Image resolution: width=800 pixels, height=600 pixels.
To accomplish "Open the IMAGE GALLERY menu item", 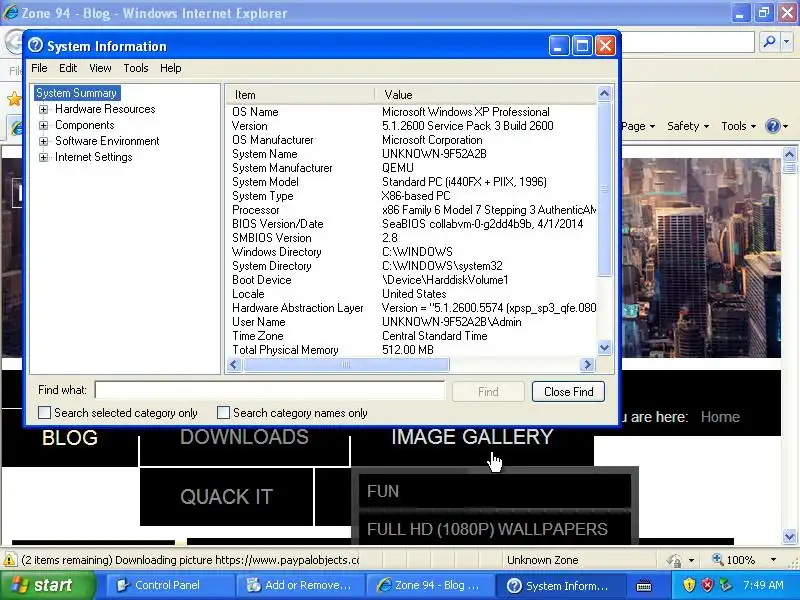I will point(472,437).
